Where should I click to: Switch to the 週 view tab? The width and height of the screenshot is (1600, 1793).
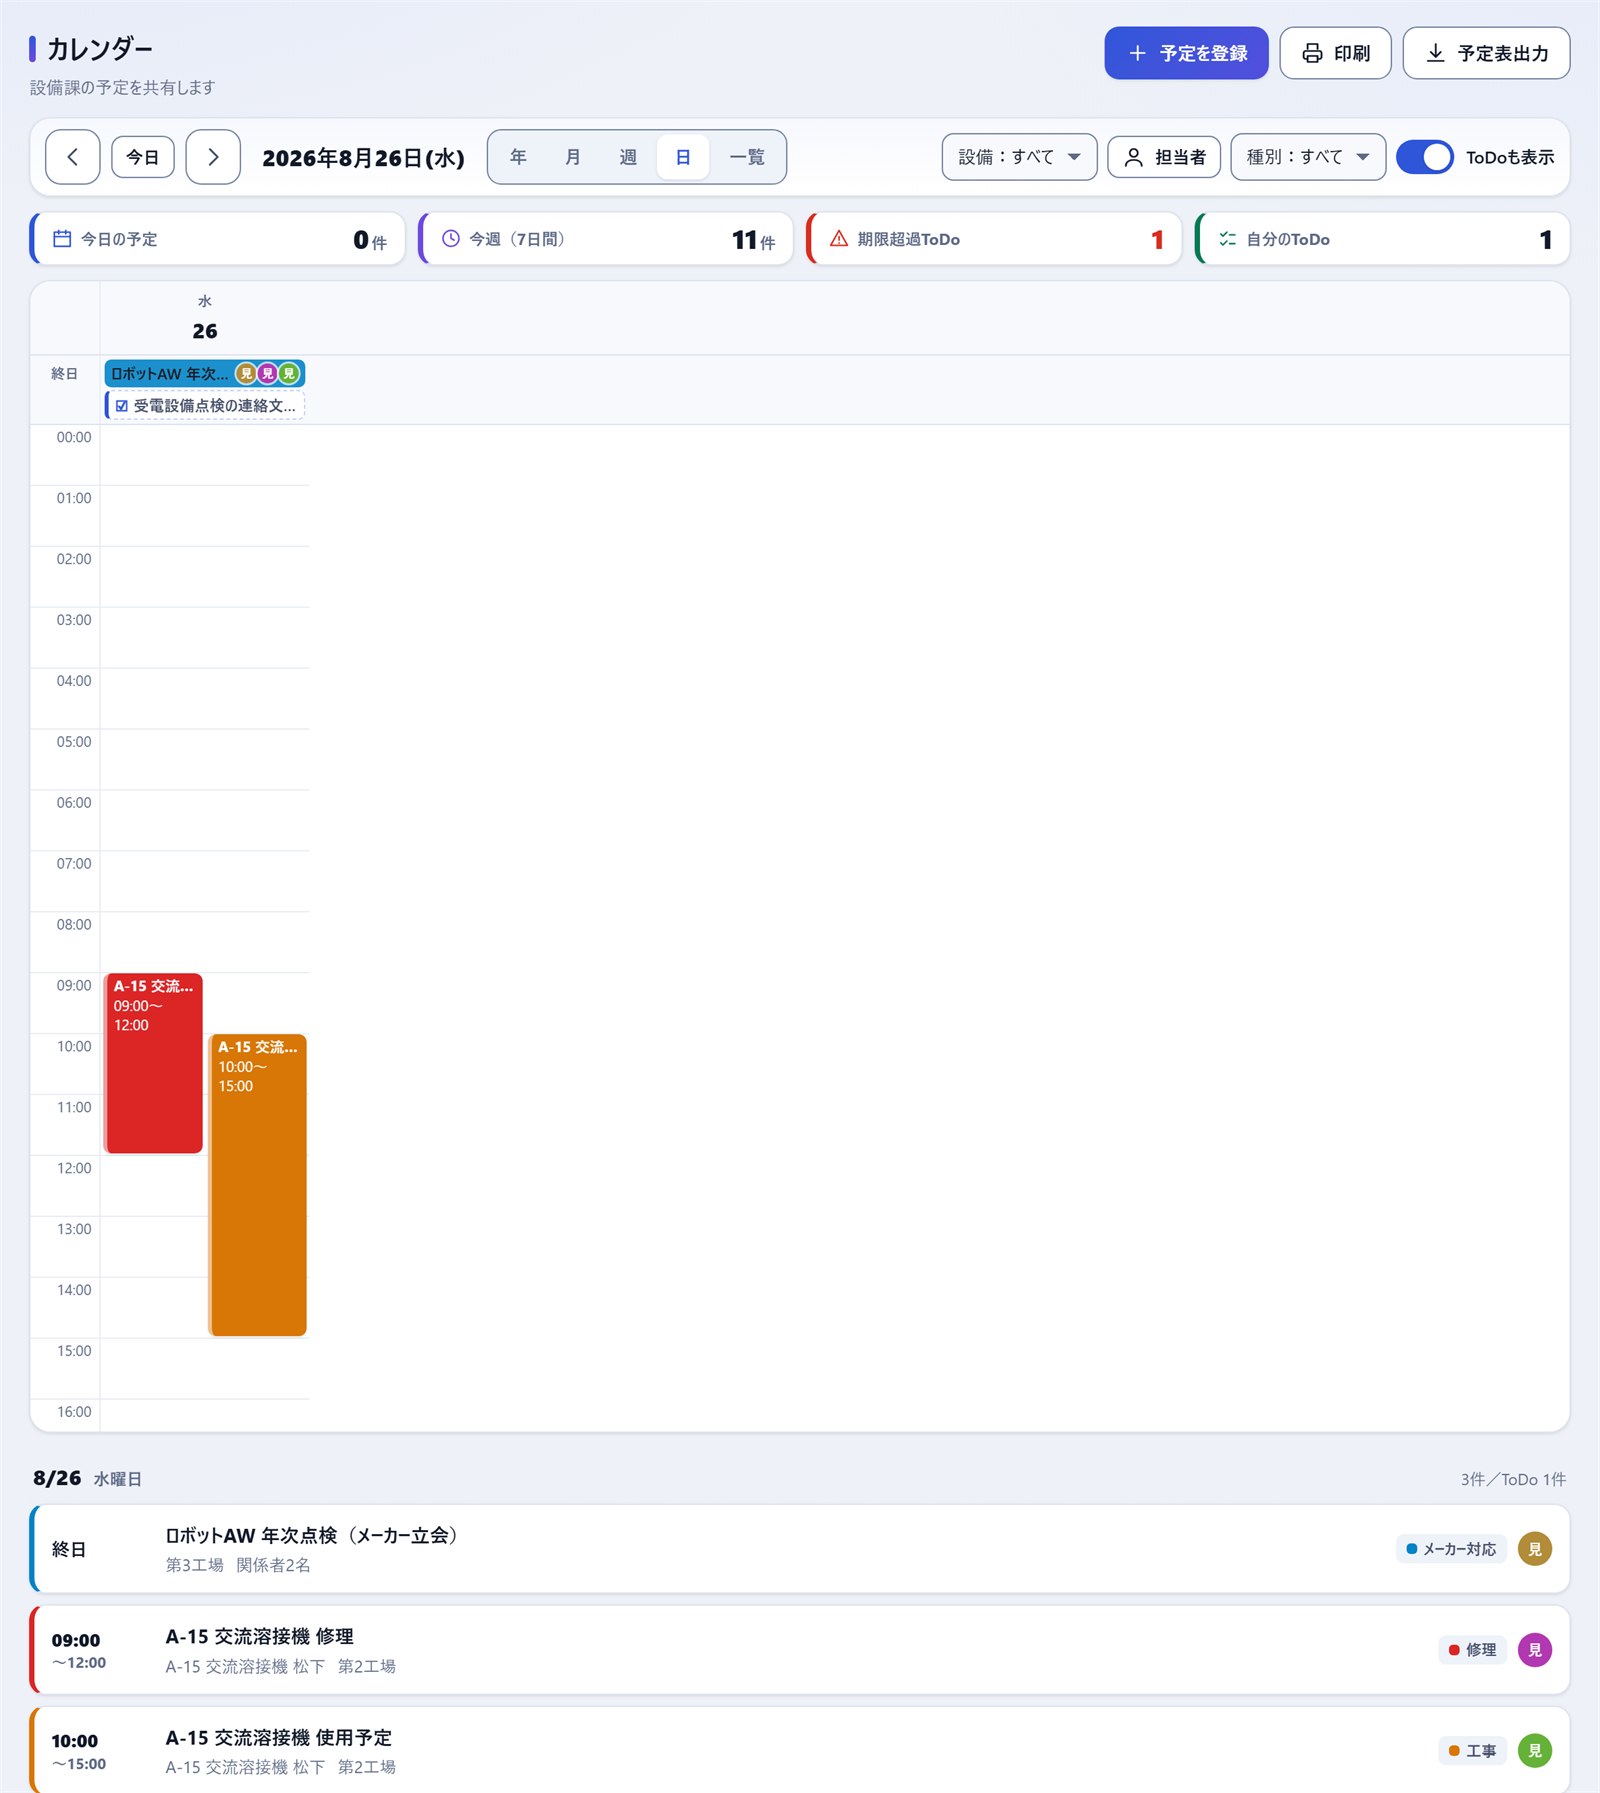[x=628, y=157]
